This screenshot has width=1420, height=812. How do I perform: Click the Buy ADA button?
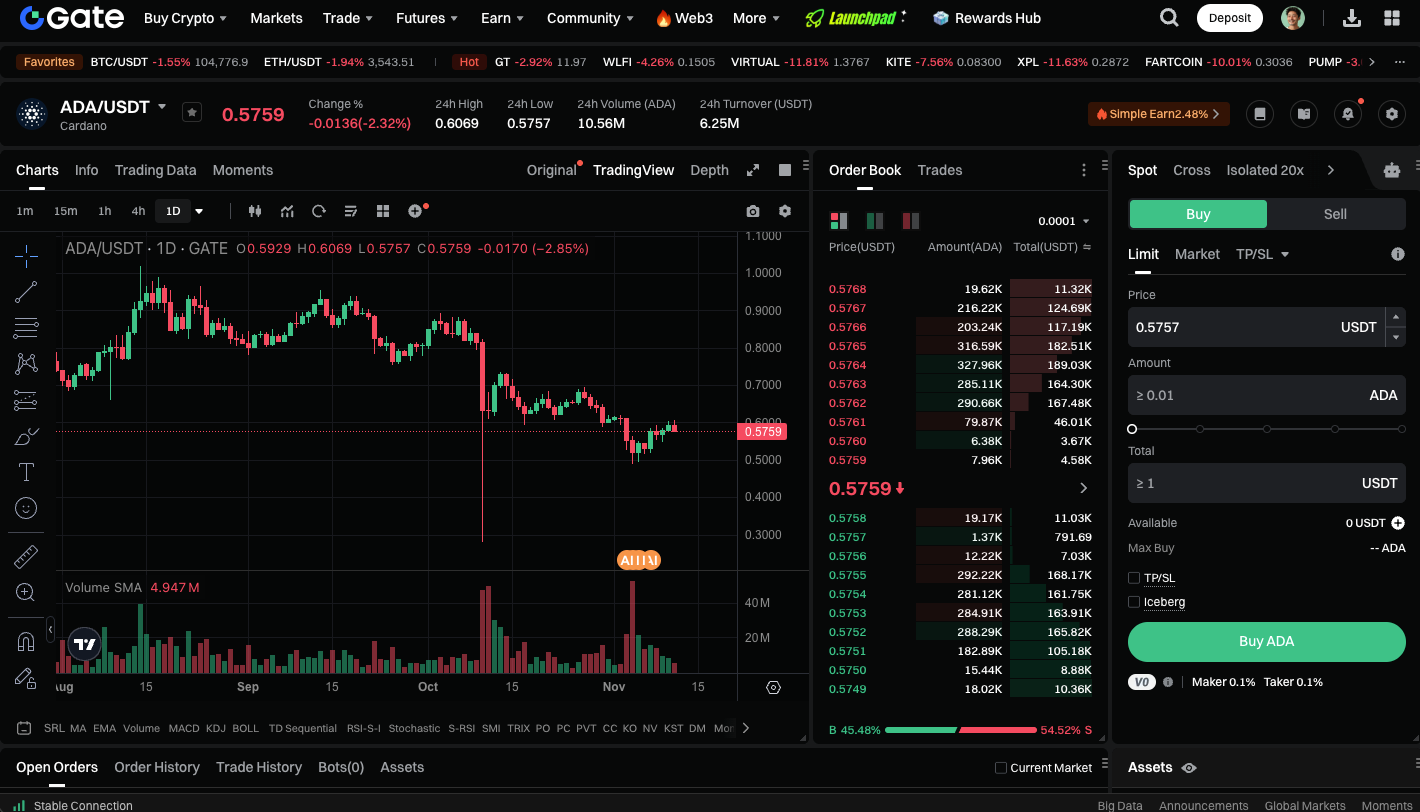pos(1267,642)
